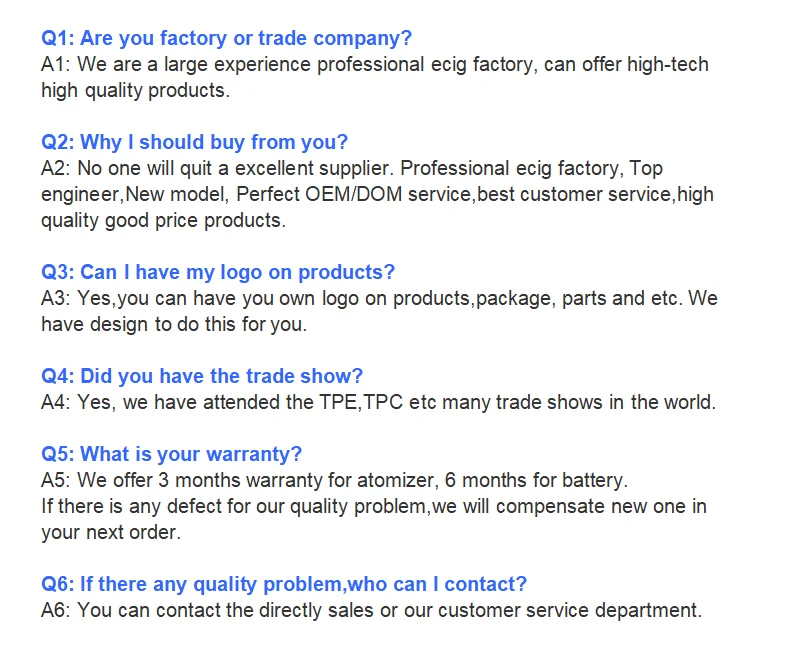Click the 'have design to do this for you.' line
798x657 pixels.
click(x=174, y=324)
